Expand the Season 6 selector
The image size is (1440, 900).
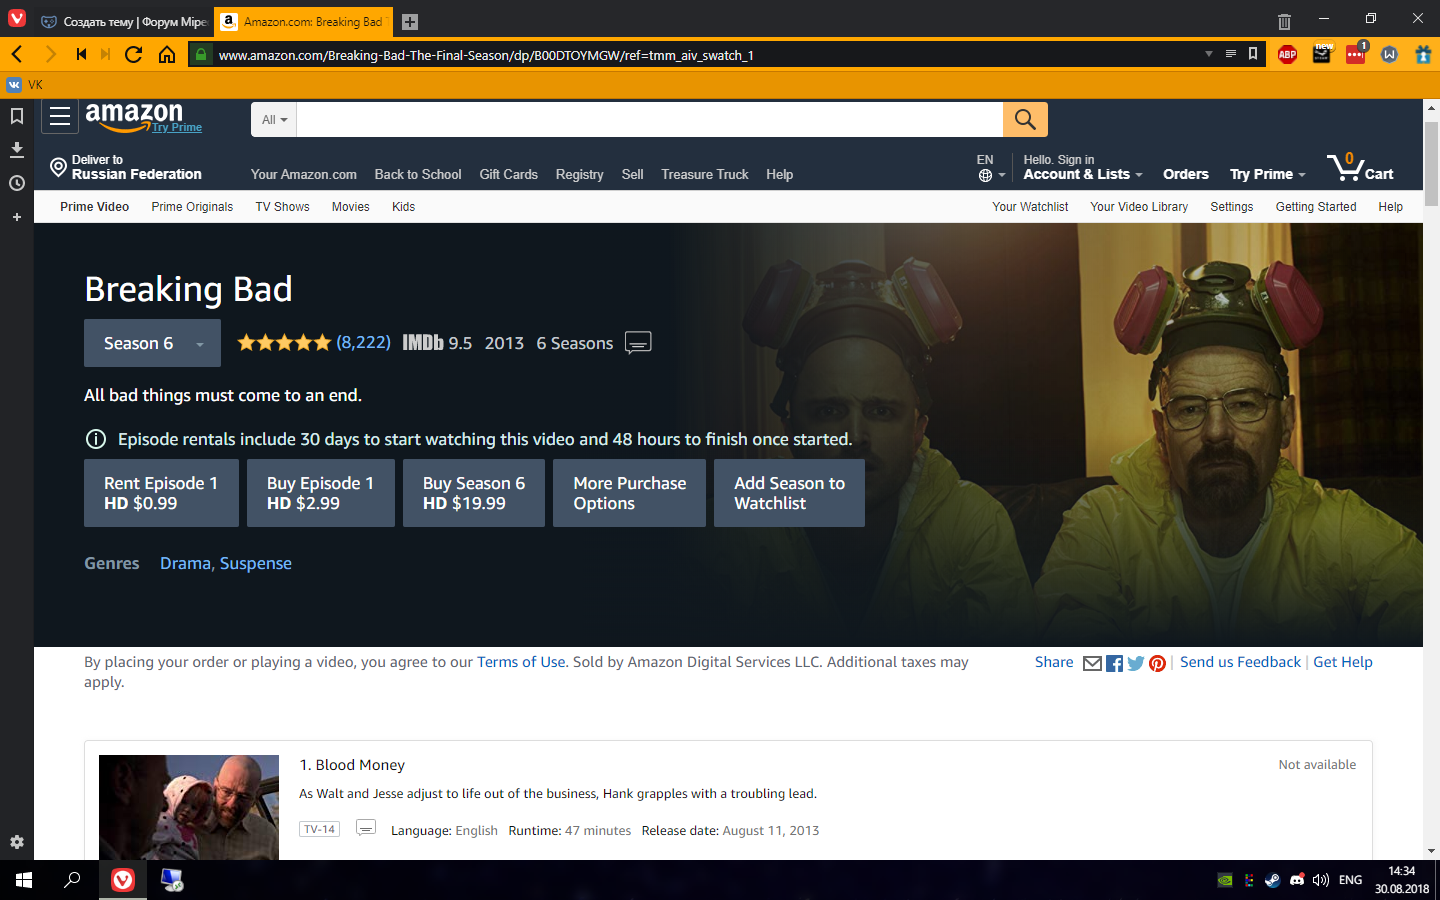pos(152,343)
